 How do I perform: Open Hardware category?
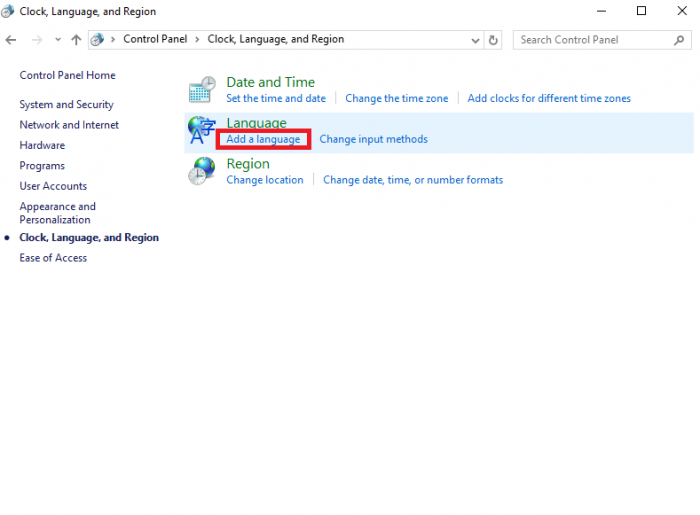[42, 145]
